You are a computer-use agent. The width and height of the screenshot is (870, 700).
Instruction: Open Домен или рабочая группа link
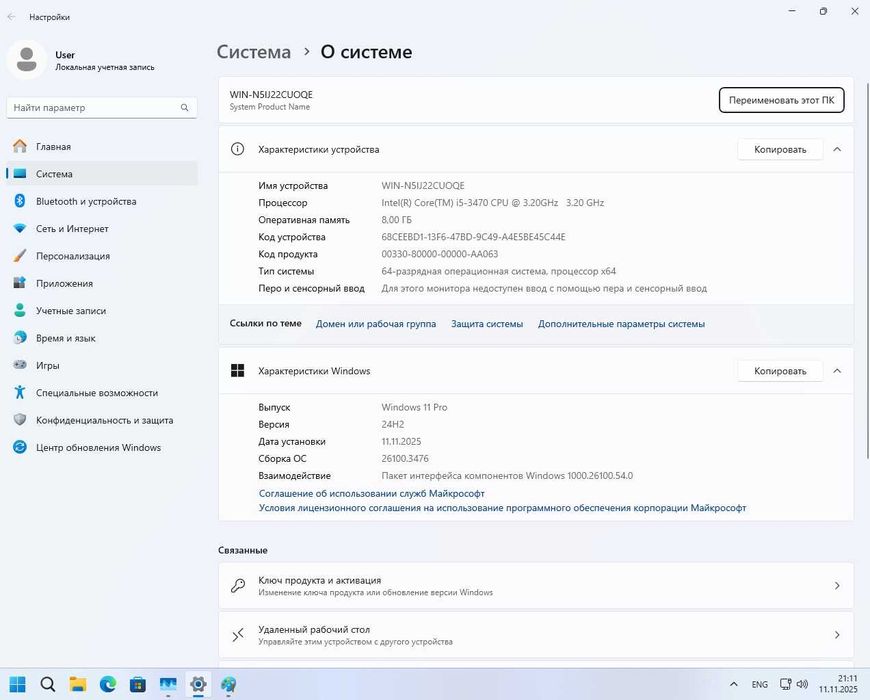click(x=376, y=324)
